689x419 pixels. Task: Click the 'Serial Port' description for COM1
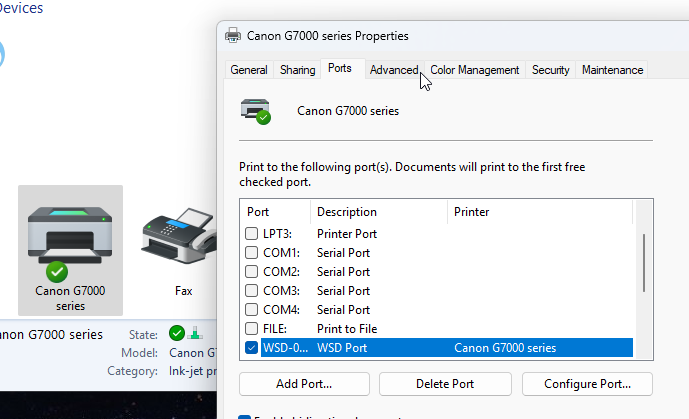tap(344, 253)
